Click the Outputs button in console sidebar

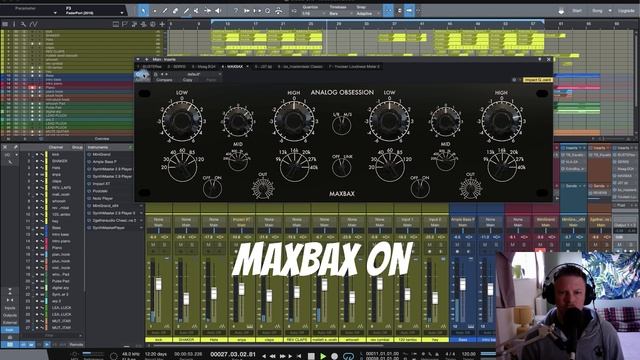pos(10,315)
